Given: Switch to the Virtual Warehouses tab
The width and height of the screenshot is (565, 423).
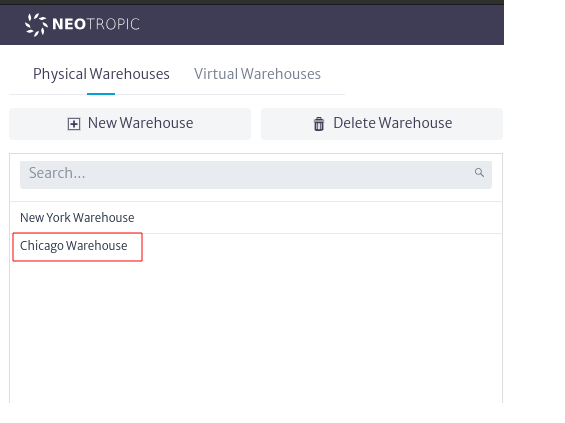Looking at the screenshot, I should click(x=257, y=74).
